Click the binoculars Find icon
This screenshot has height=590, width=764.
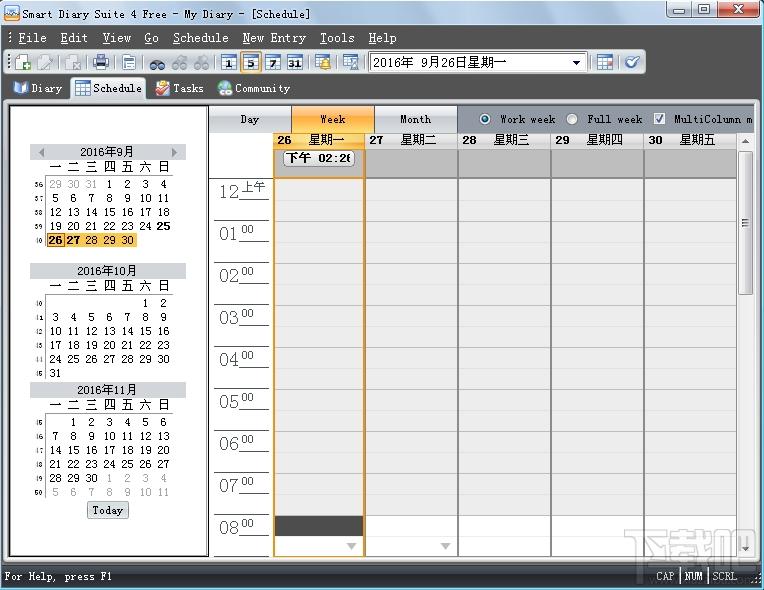[157, 63]
